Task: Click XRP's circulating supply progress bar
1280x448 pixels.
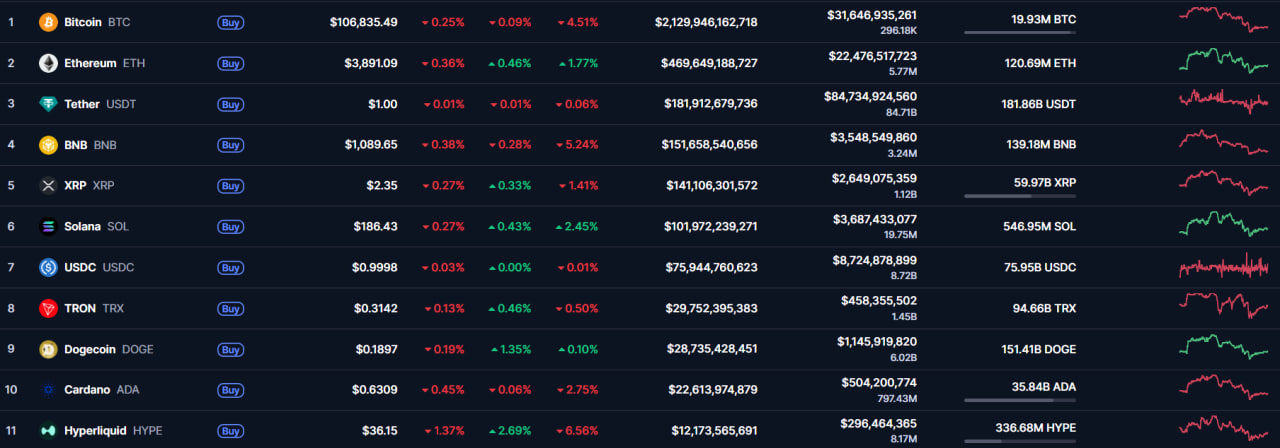Action: 1020,196
